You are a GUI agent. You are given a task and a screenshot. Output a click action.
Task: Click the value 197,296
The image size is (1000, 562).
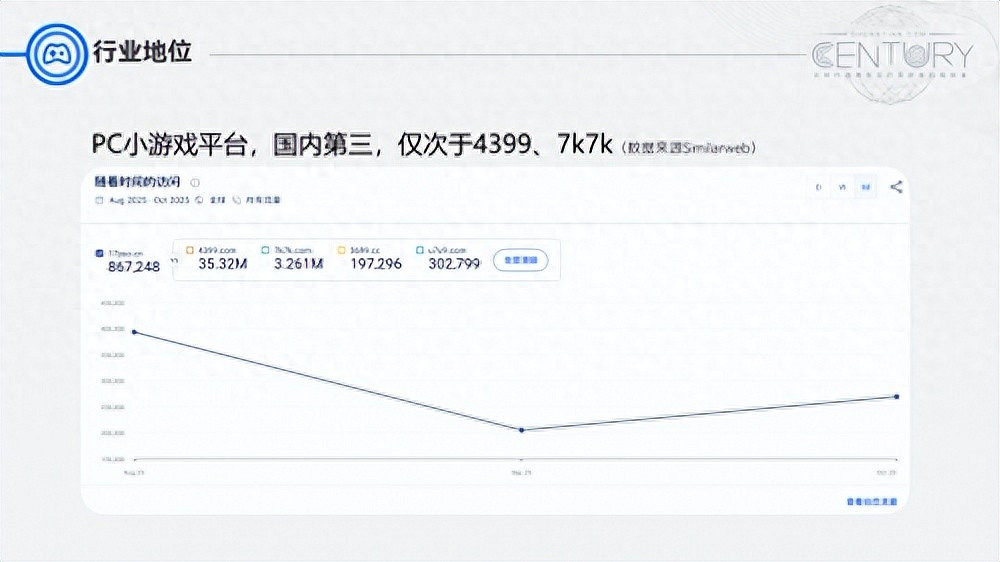tap(376, 263)
